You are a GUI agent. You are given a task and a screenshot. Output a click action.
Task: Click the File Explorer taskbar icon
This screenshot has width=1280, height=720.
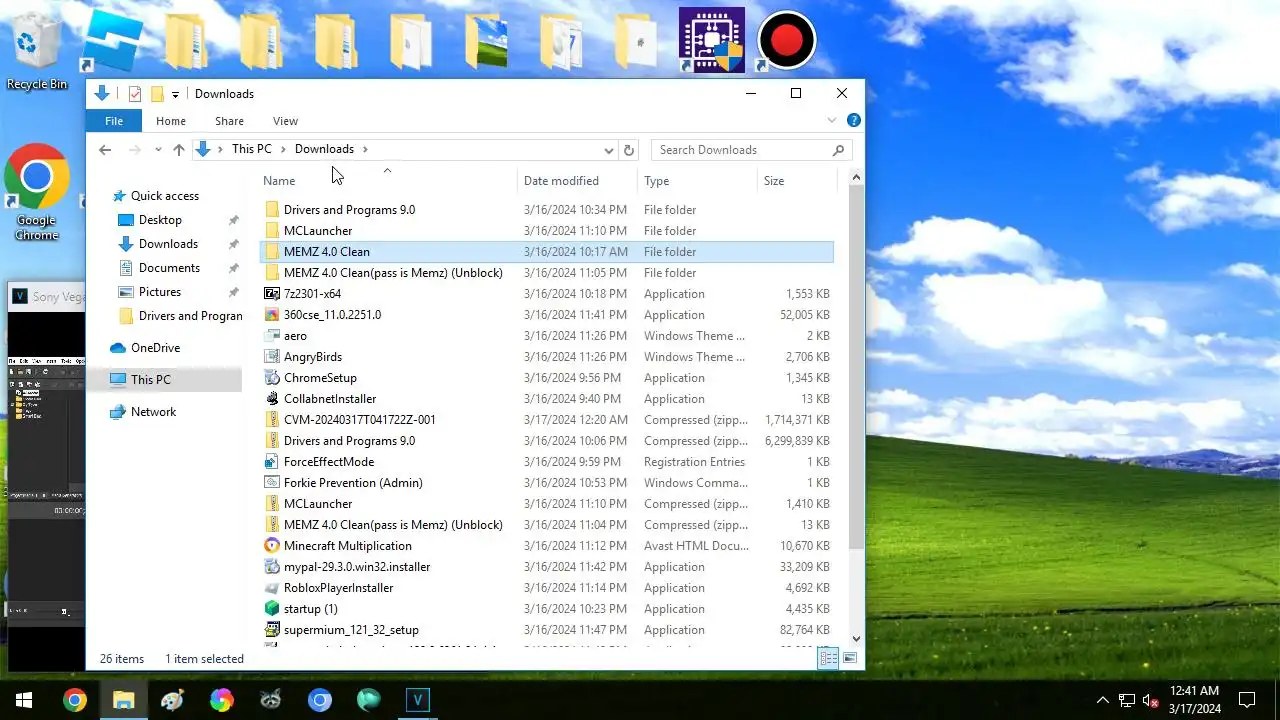tap(124, 700)
